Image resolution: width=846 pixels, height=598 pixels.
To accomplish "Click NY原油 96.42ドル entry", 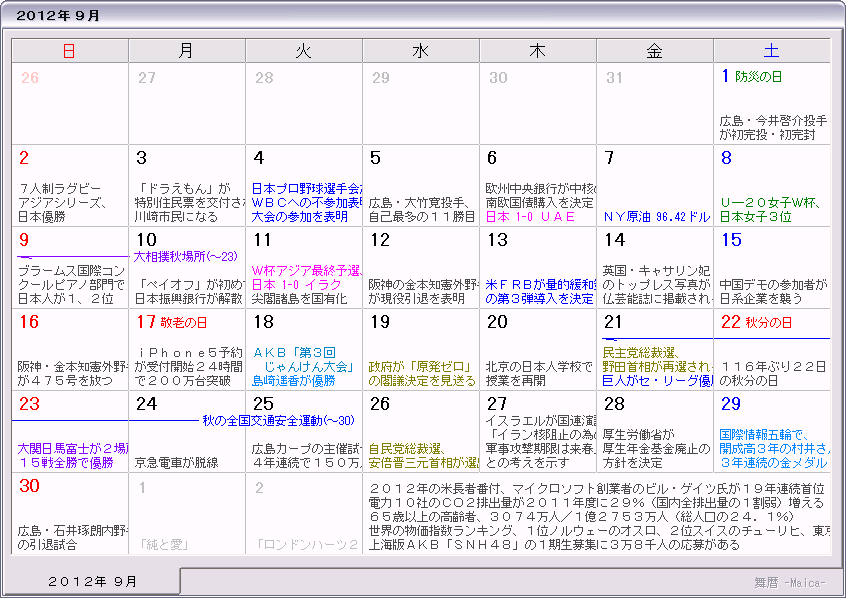I will point(657,217).
